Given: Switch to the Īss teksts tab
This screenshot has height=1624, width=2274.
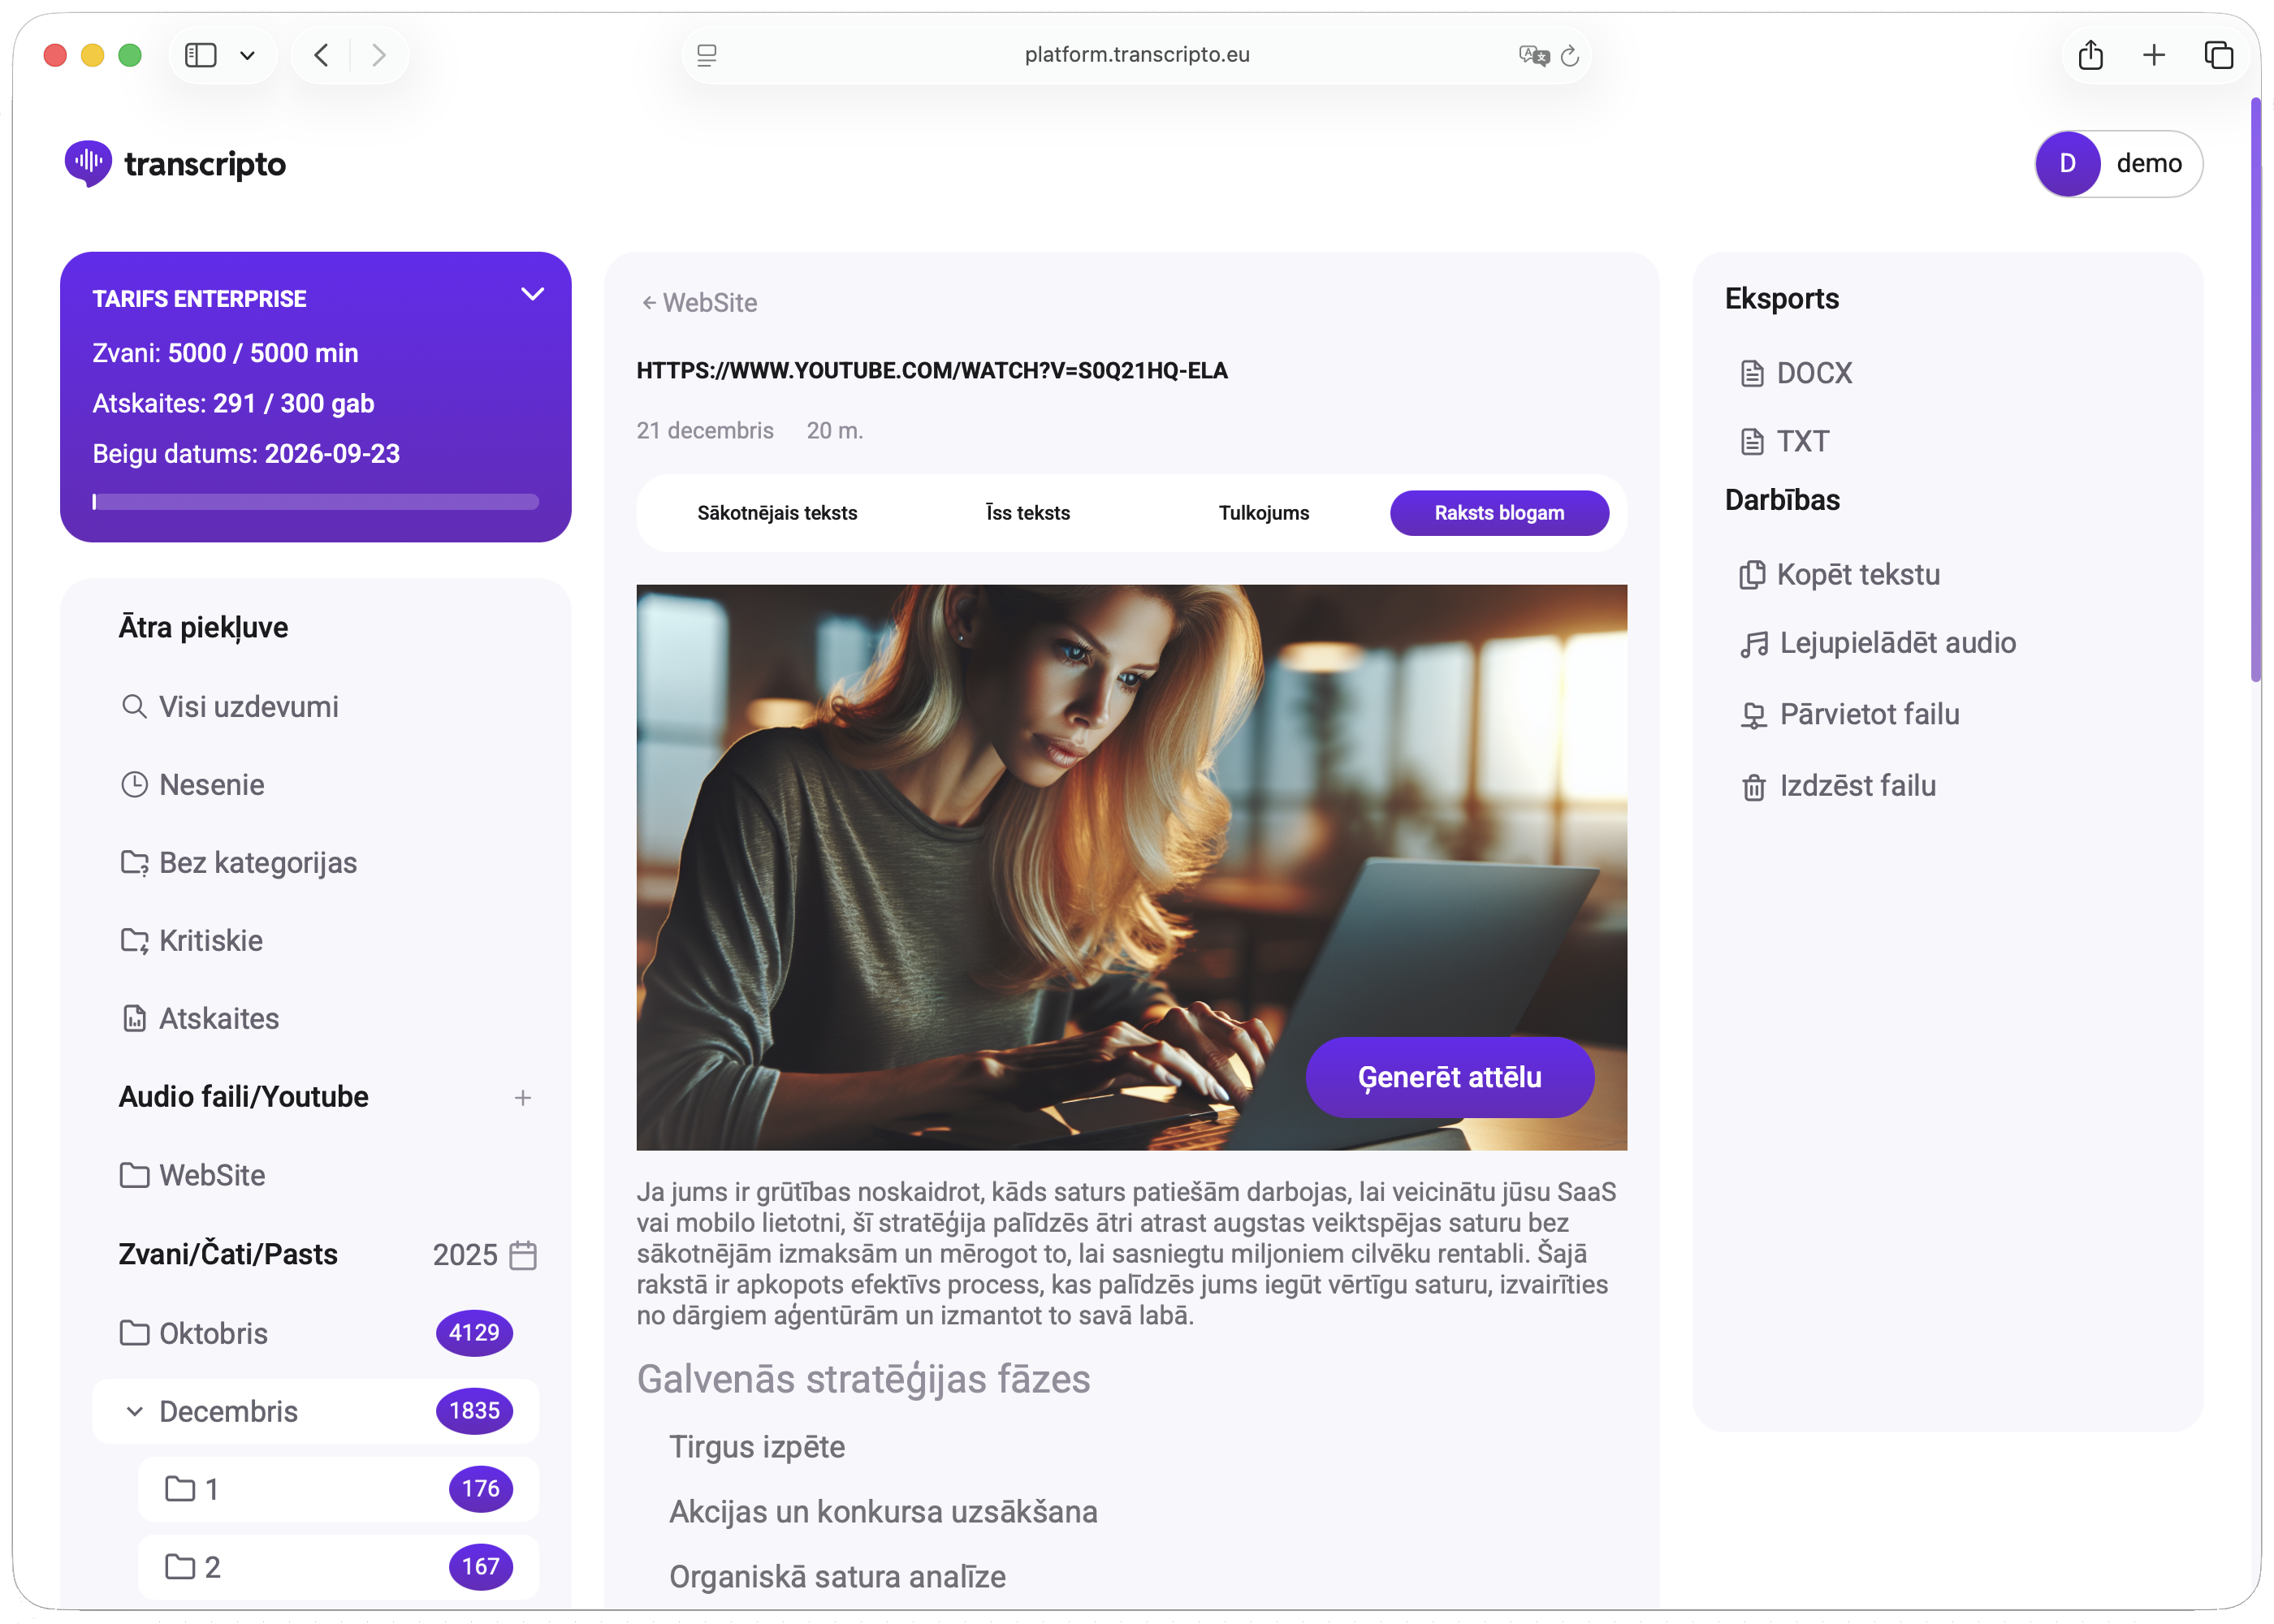Looking at the screenshot, I should coord(1027,513).
